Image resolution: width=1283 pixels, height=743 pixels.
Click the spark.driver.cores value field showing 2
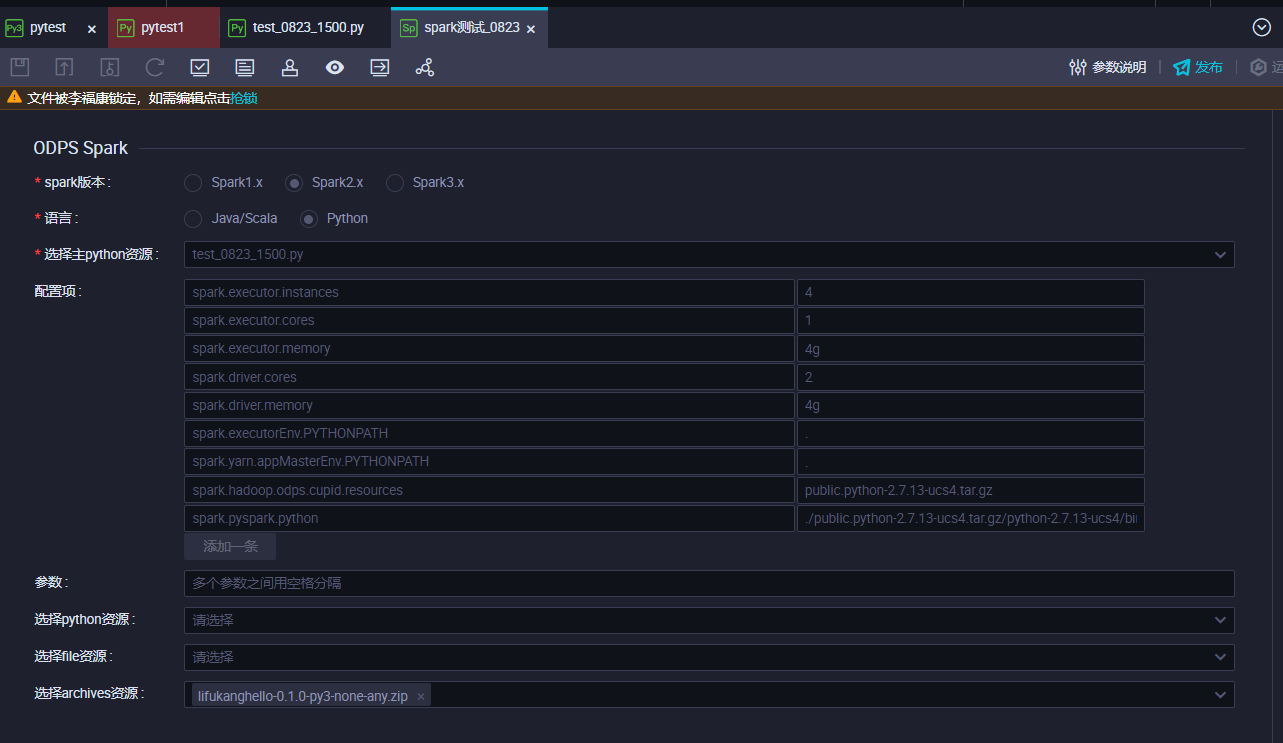coord(970,377)
